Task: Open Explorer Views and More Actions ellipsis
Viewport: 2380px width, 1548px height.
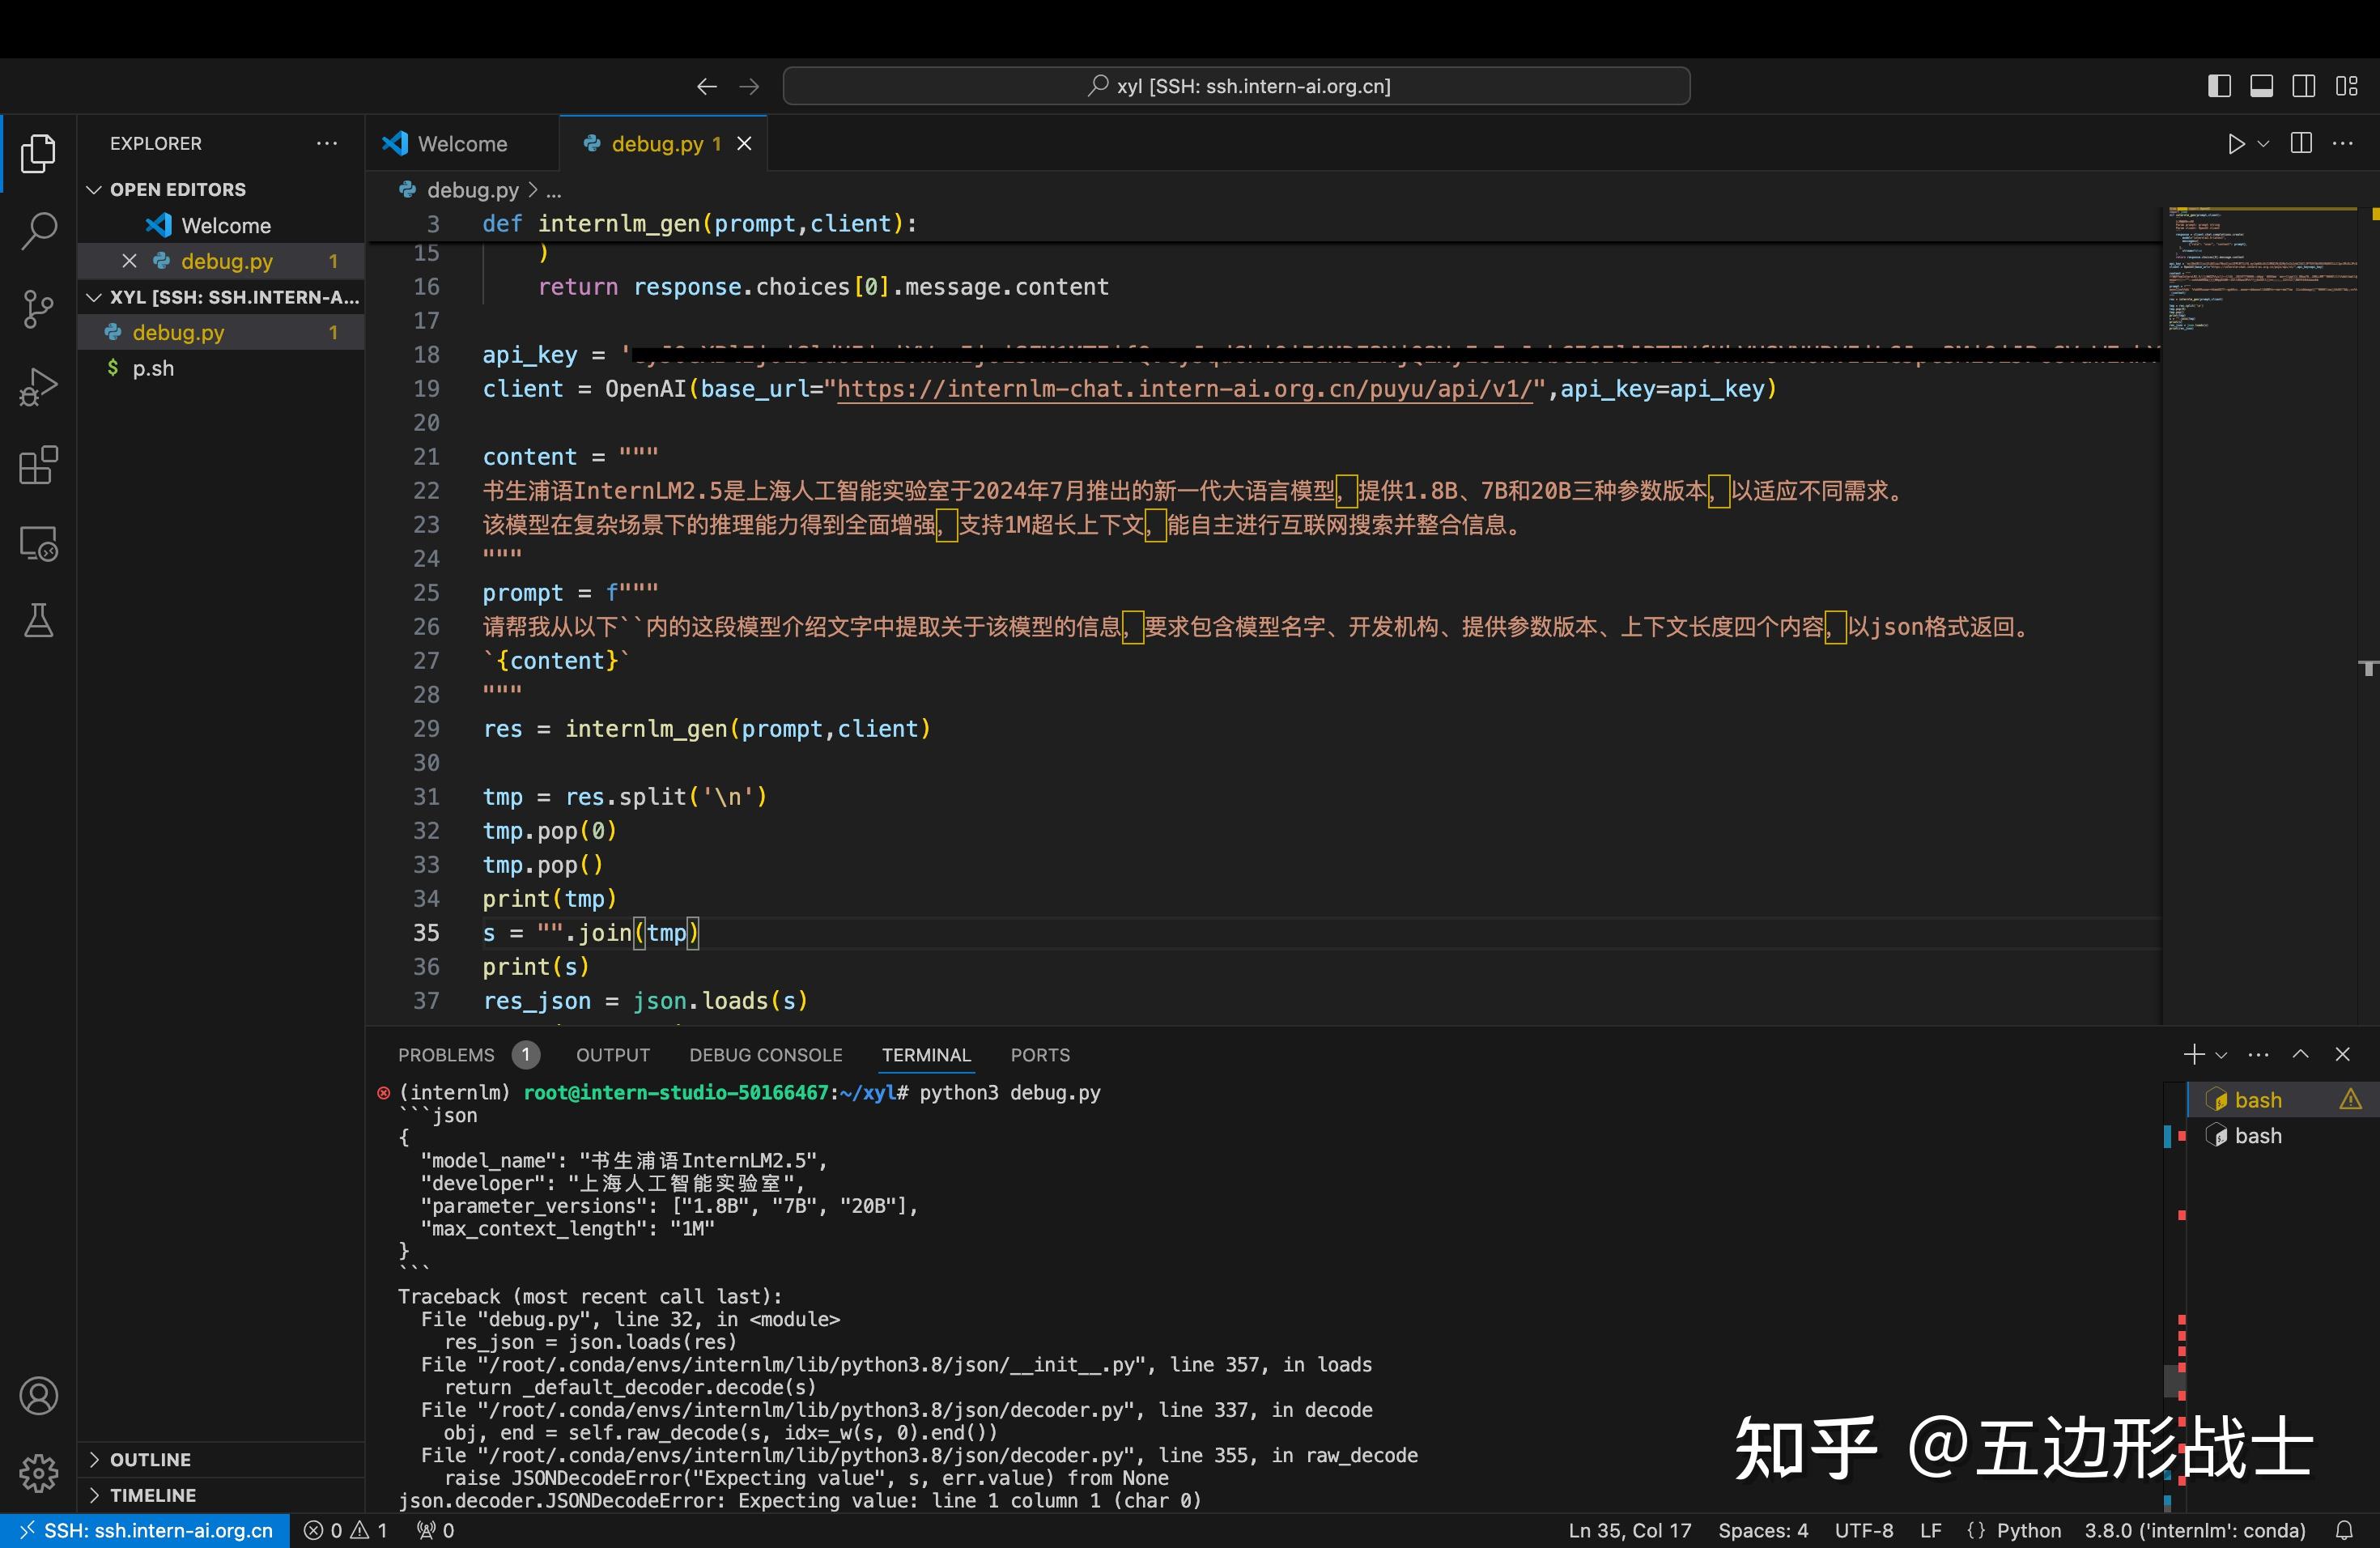Action: (326, 143)
